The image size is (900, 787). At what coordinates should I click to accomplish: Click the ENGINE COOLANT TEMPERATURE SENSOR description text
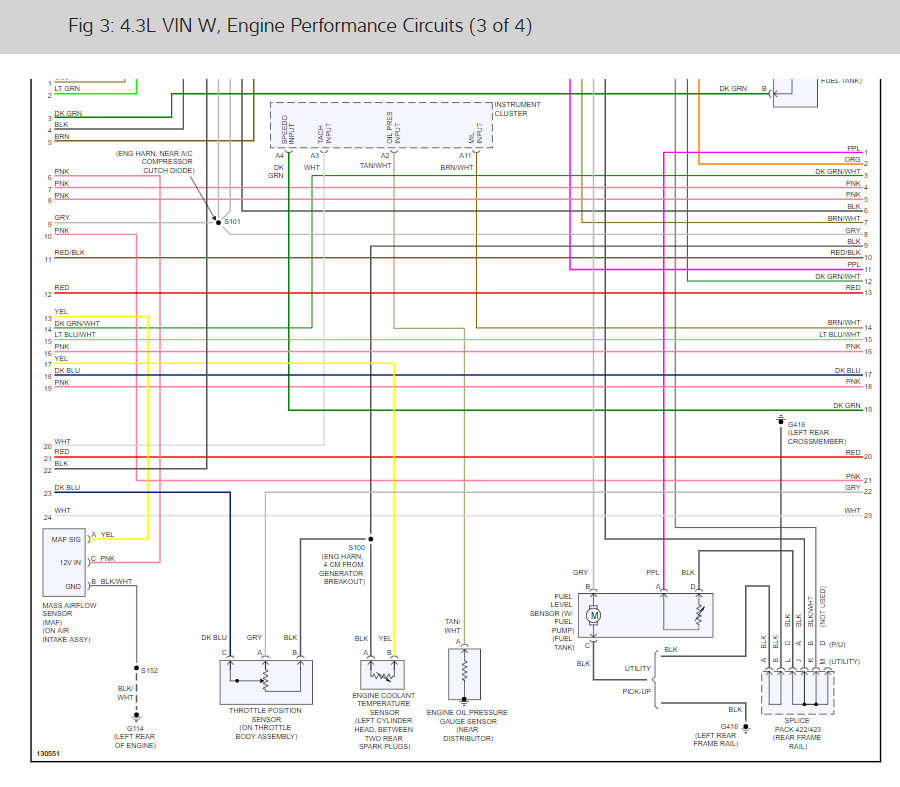point(383,721)
